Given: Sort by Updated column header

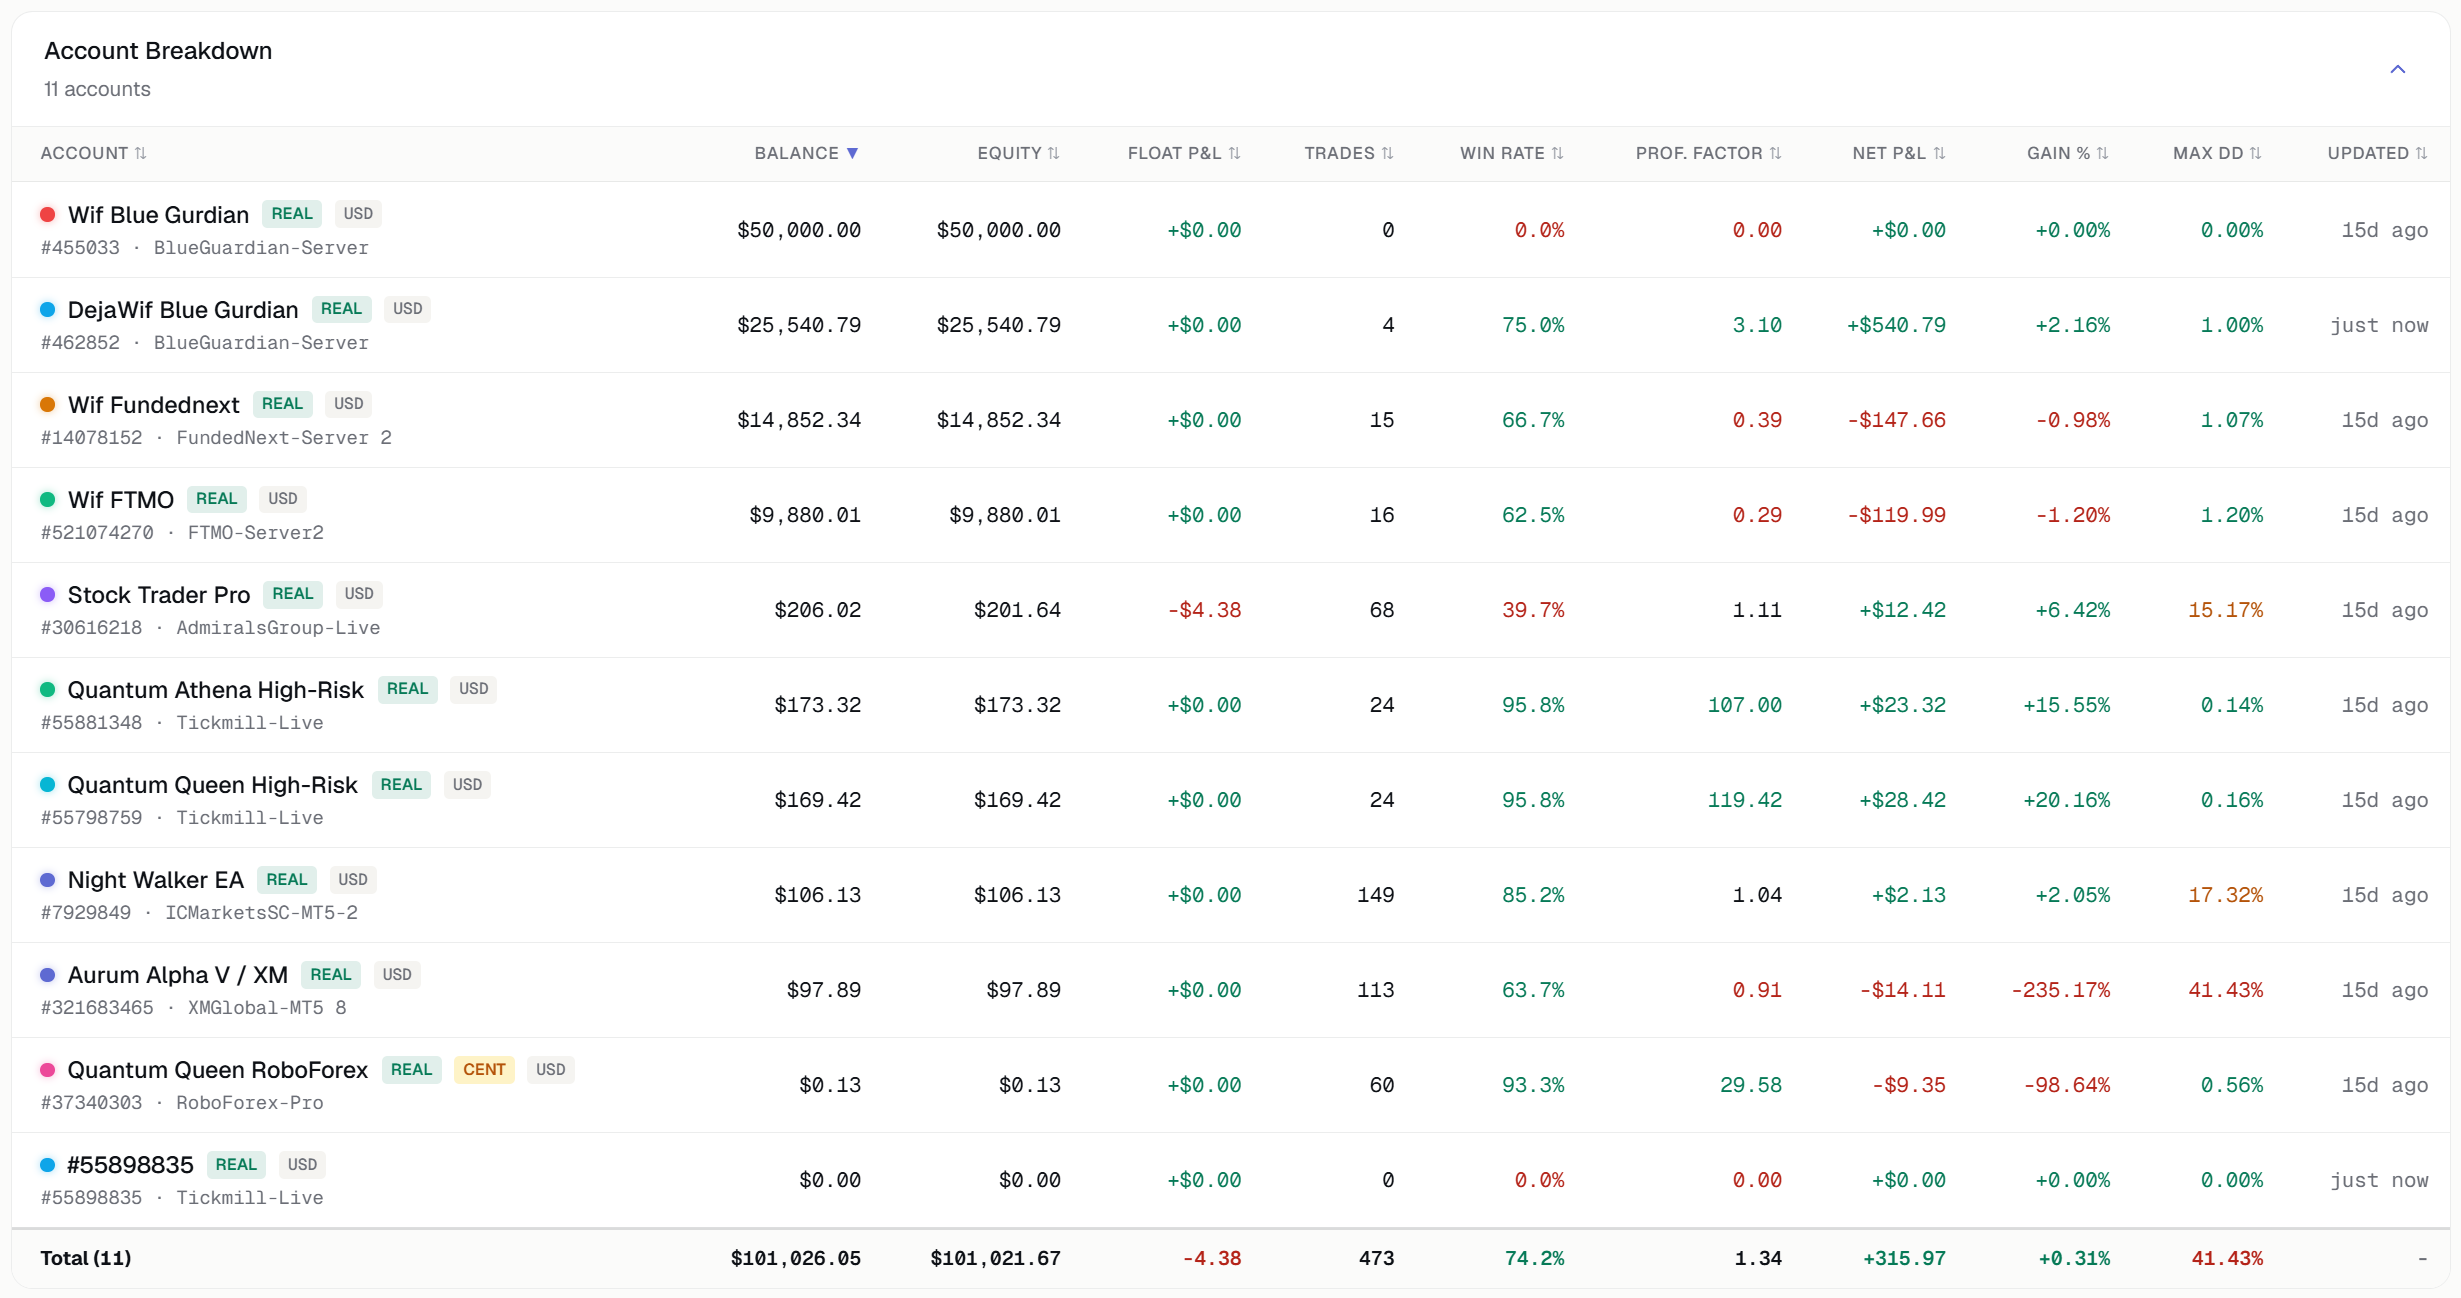Looking at the screenshot, I should (2377, 153).
